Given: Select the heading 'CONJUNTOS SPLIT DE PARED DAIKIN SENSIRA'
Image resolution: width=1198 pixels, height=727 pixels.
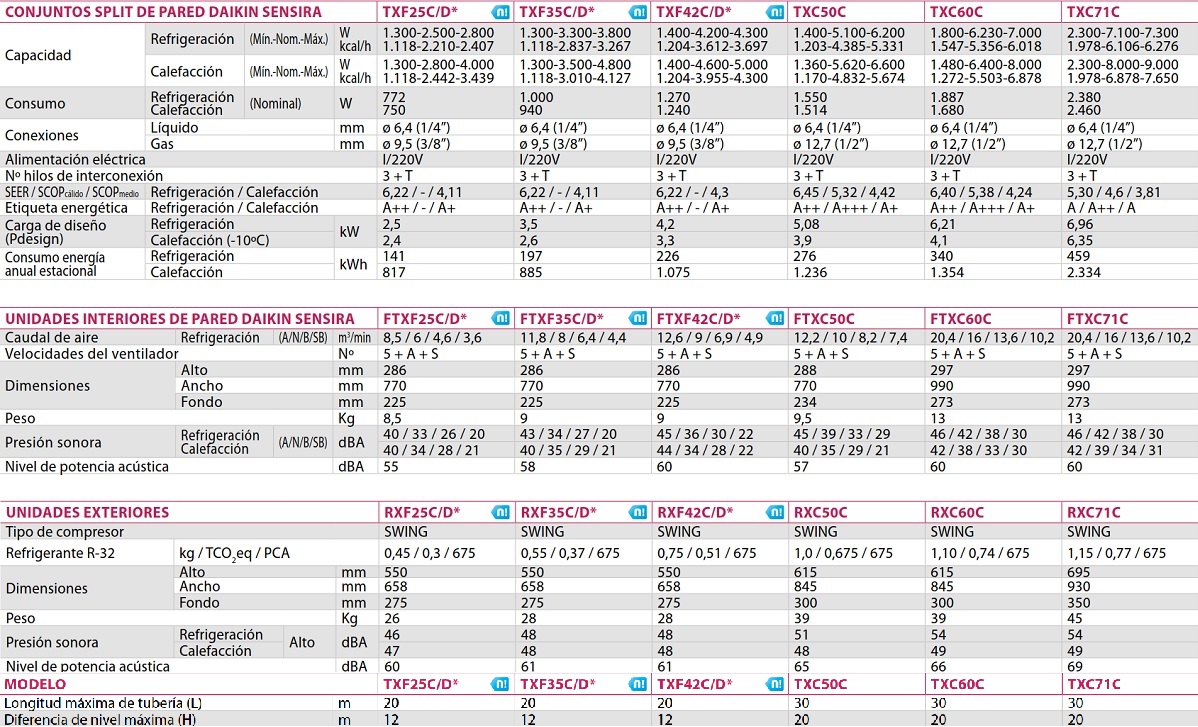Looking at the screenshot, I should point(164,12).
